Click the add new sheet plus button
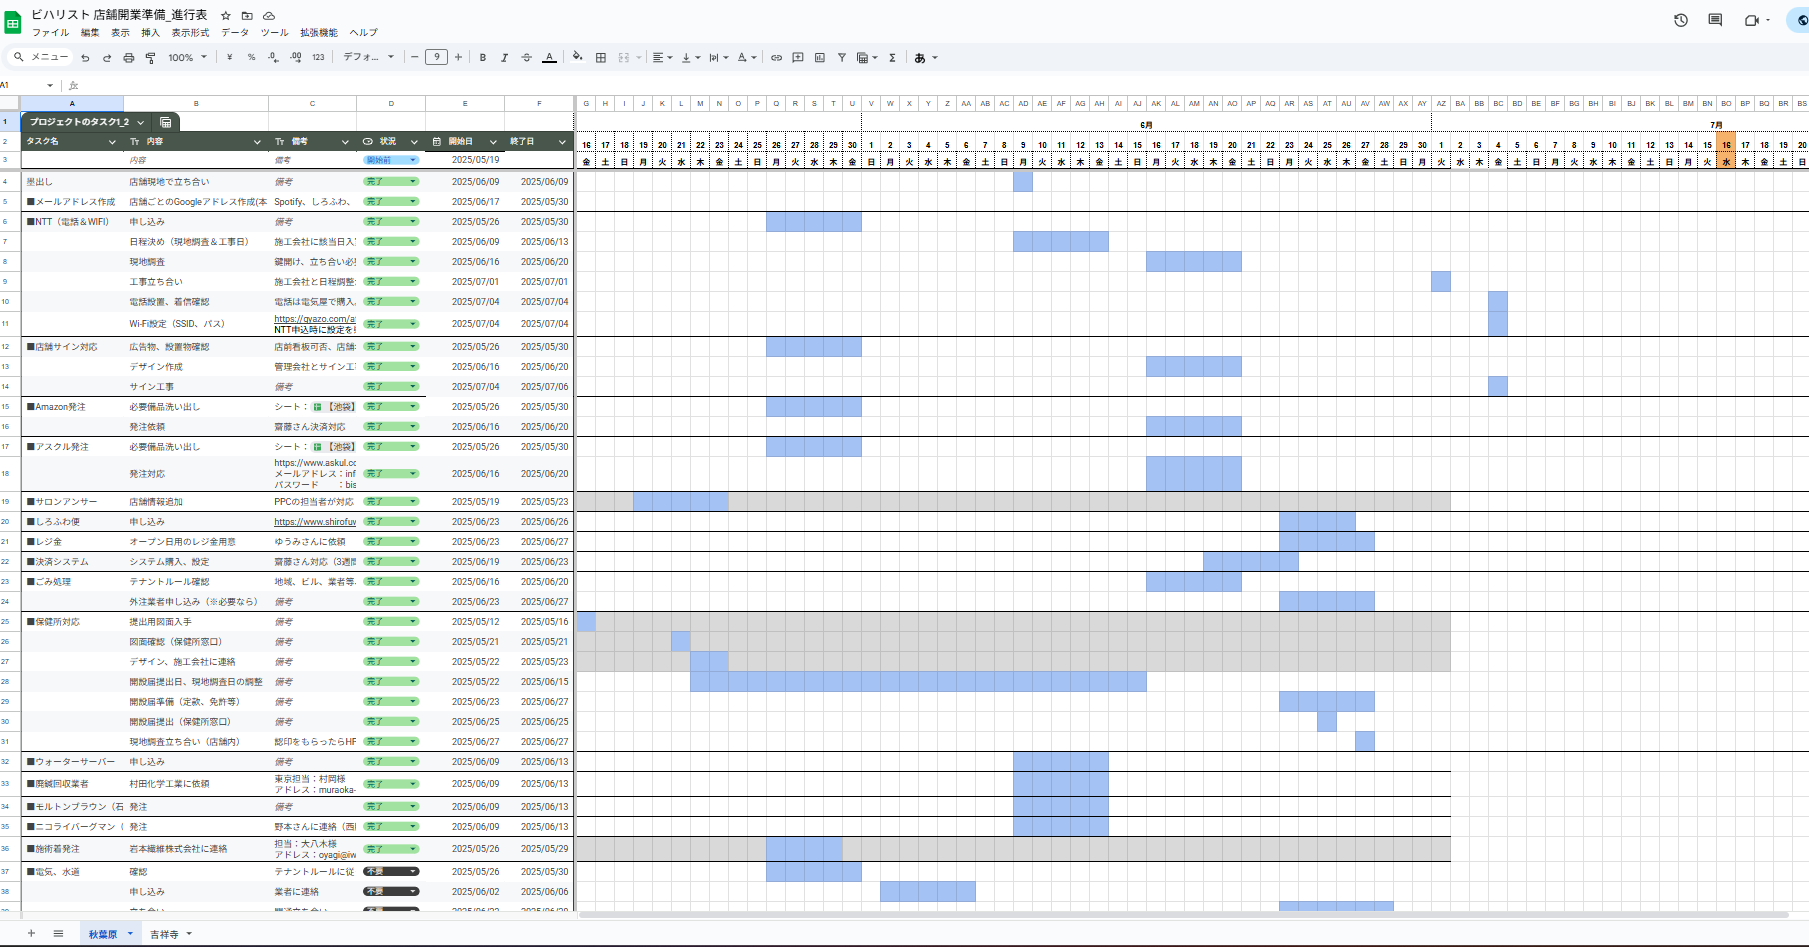This screenshot has width=1809, height=947. pos(31,934)
